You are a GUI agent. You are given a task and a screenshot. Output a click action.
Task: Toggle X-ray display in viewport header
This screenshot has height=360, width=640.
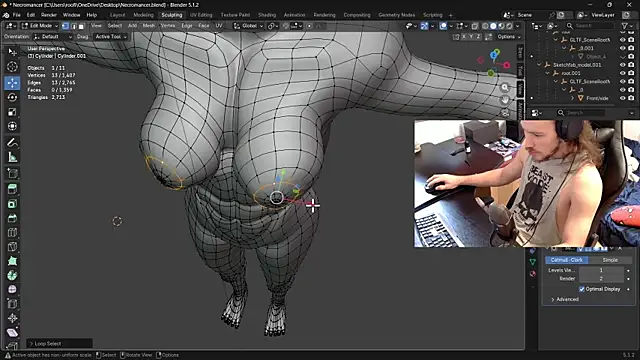(x=475, y=26)
